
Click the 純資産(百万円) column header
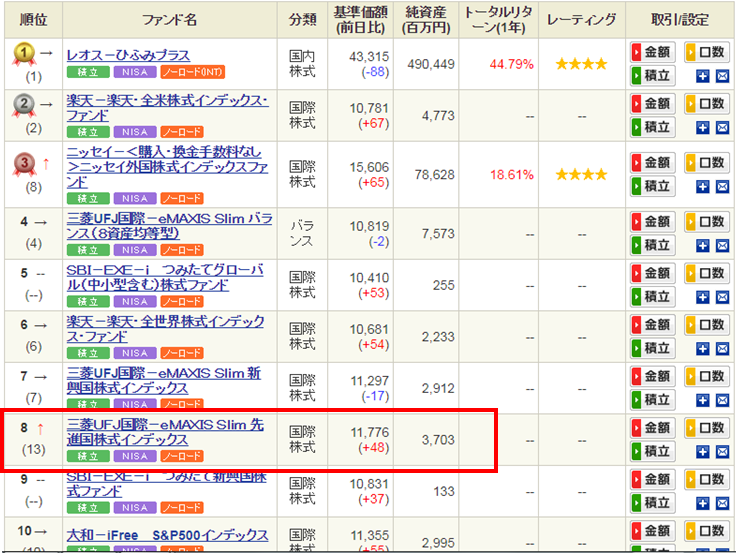pos(426,19)
